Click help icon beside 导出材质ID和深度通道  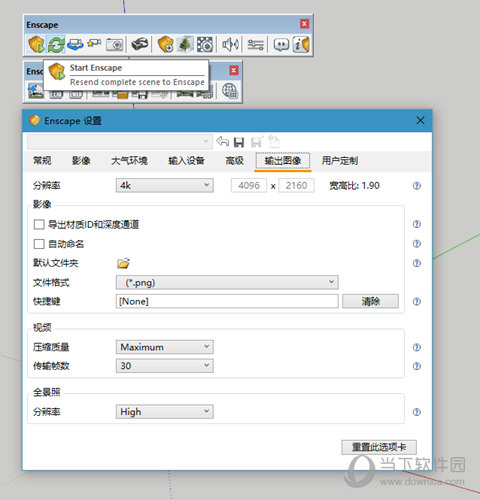[x=417, y=224]
